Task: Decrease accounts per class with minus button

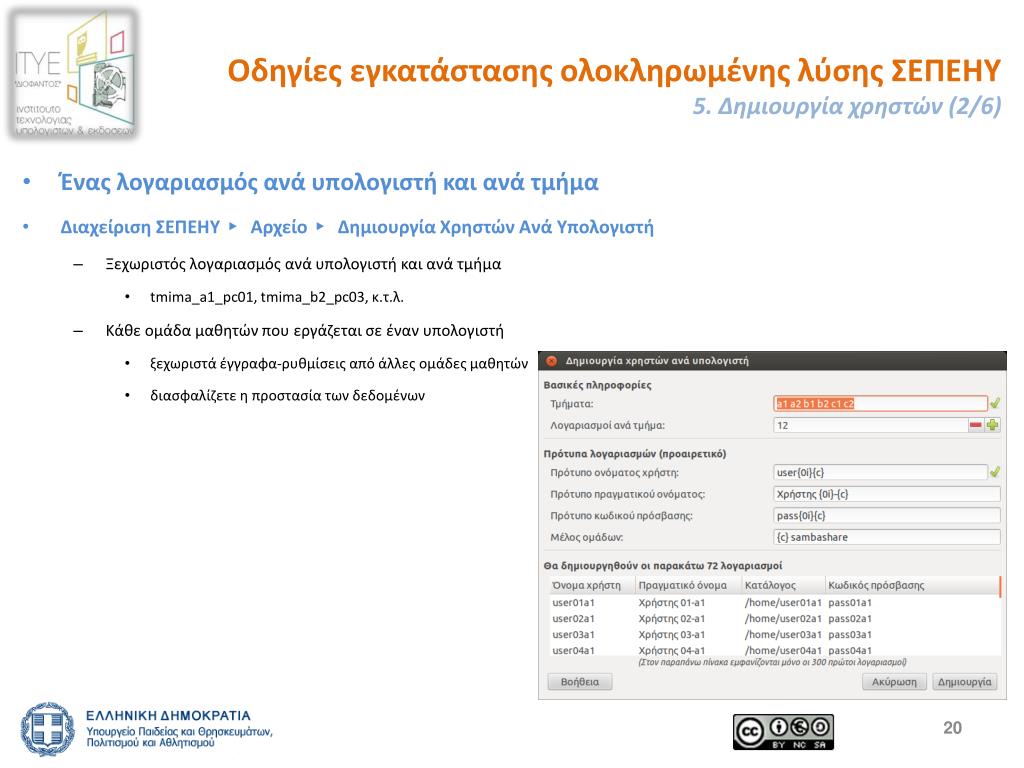Action: point(976,425)
